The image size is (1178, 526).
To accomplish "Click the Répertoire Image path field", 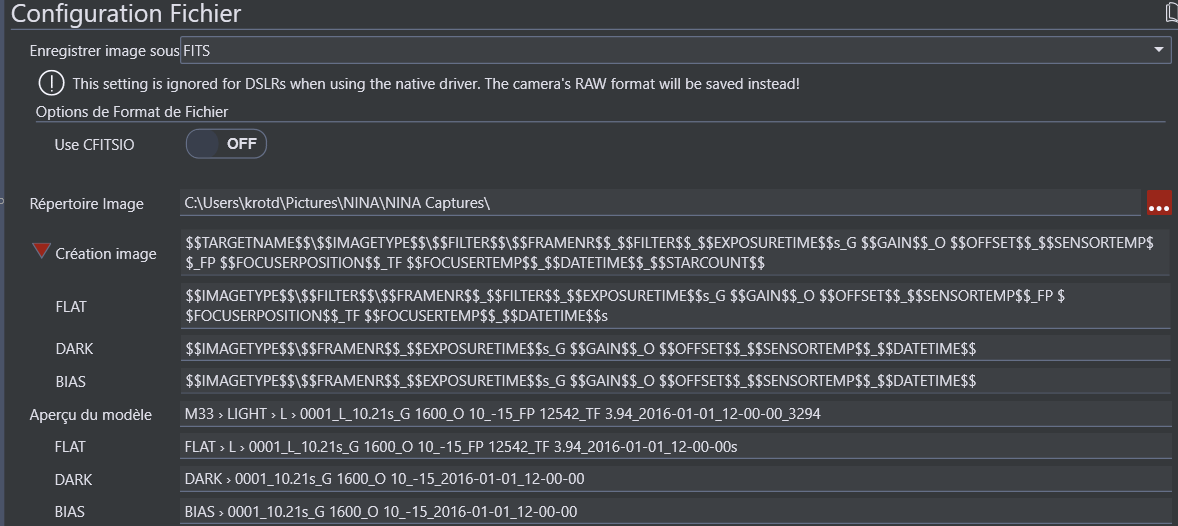I will click(660, 203).
